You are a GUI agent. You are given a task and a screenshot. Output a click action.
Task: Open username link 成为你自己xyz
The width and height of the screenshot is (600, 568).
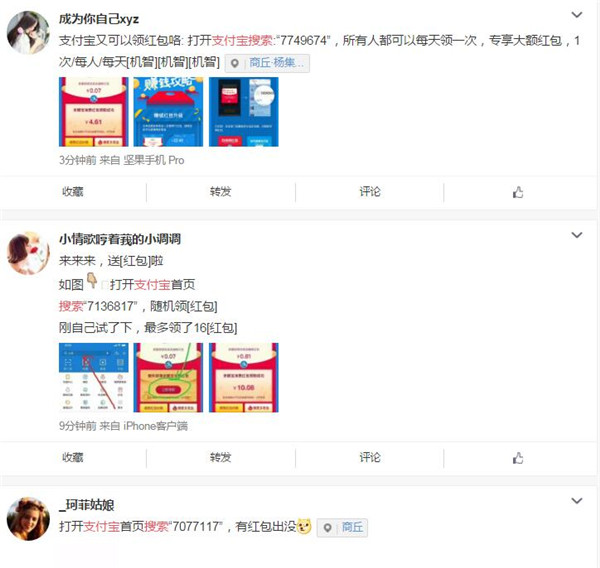99,19
